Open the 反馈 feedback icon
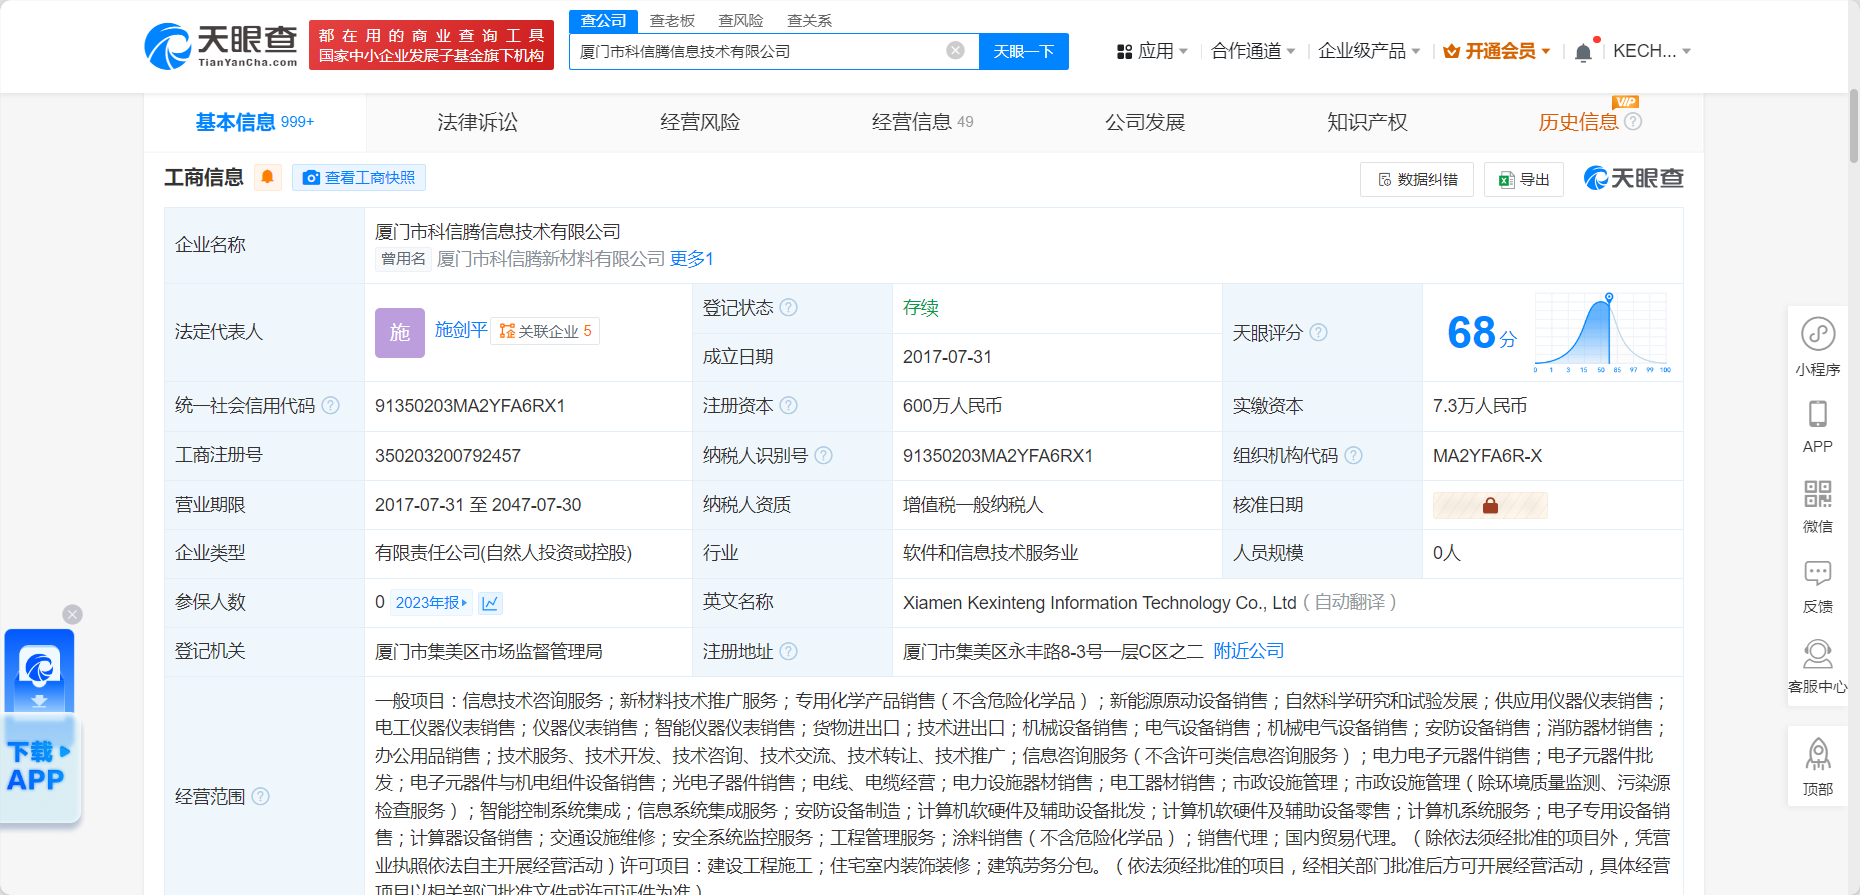 pos(1817,574)
